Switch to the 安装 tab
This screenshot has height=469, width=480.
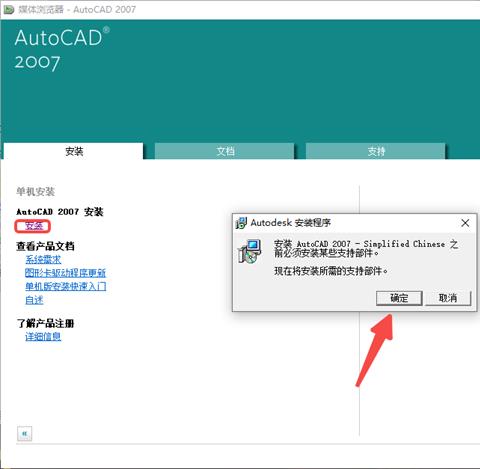click(74, 151)
